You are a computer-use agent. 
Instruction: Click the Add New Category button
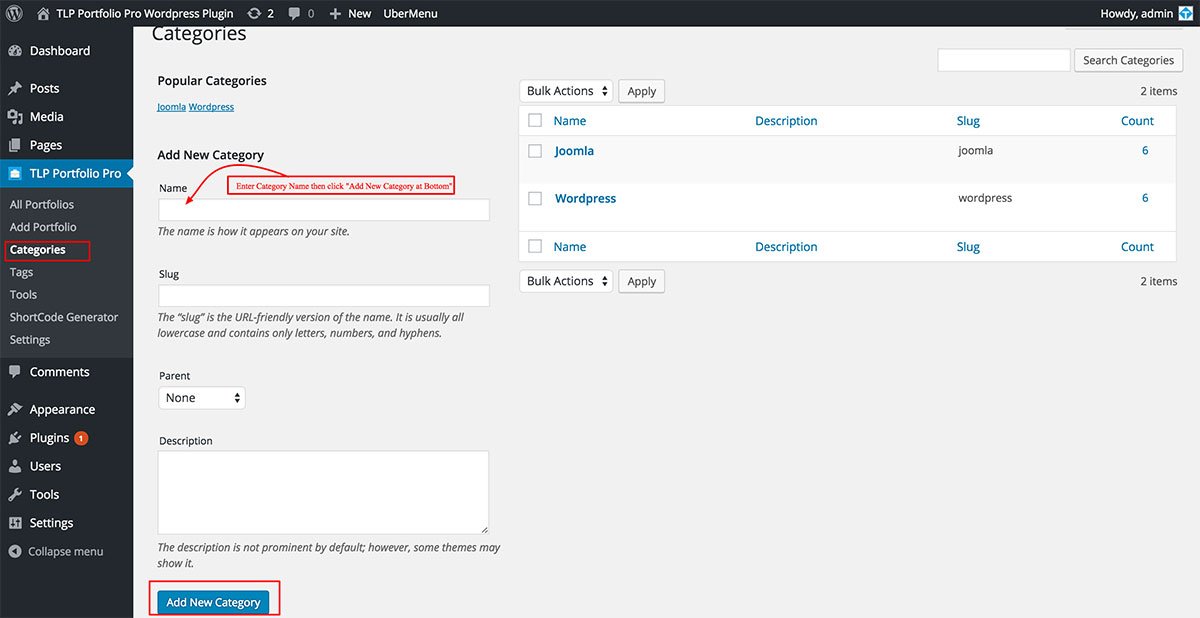[x=213, y=602]
